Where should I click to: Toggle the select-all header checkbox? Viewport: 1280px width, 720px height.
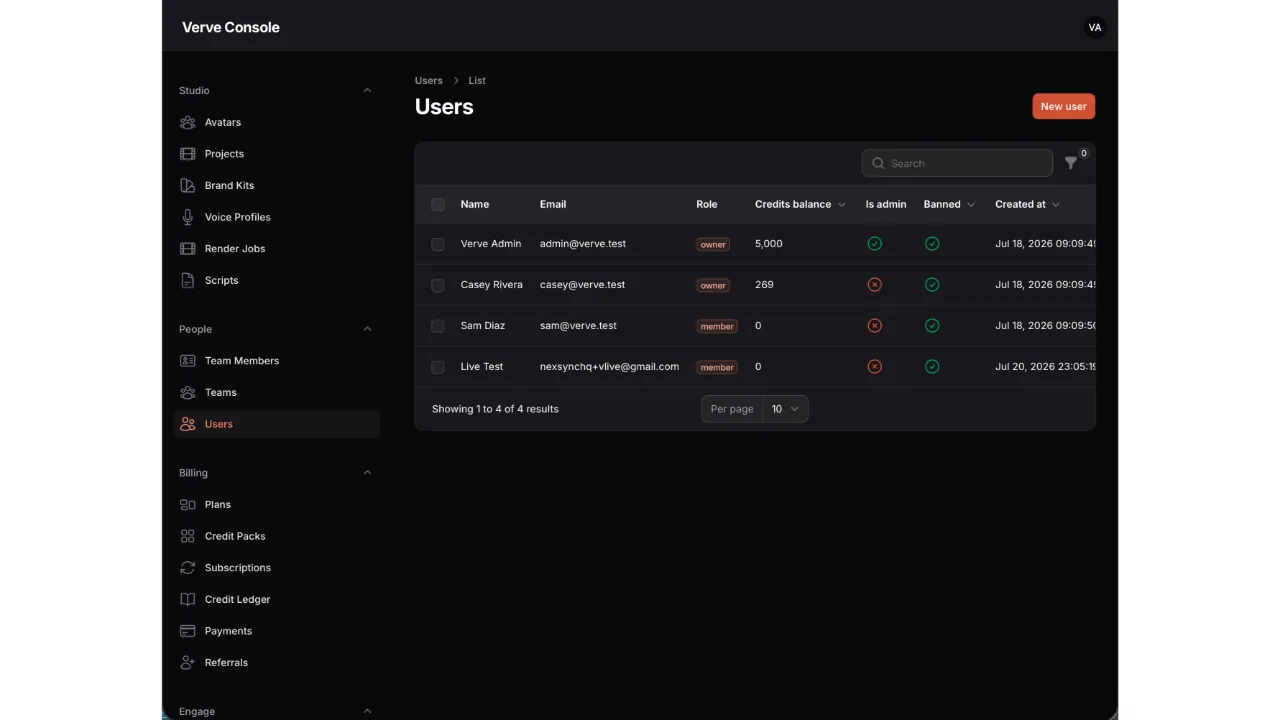pyautogui.click(x=438, y=204)
